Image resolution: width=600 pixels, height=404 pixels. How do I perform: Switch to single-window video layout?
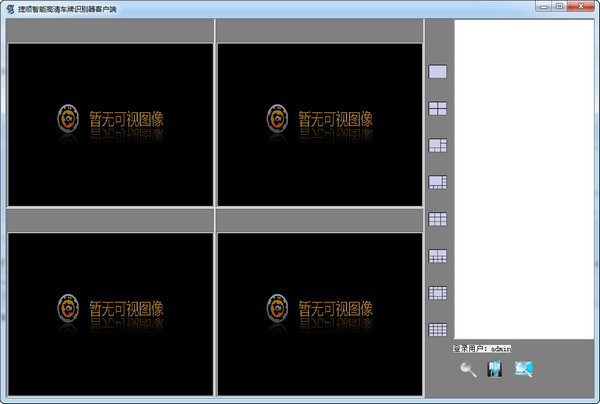point(437,72)
